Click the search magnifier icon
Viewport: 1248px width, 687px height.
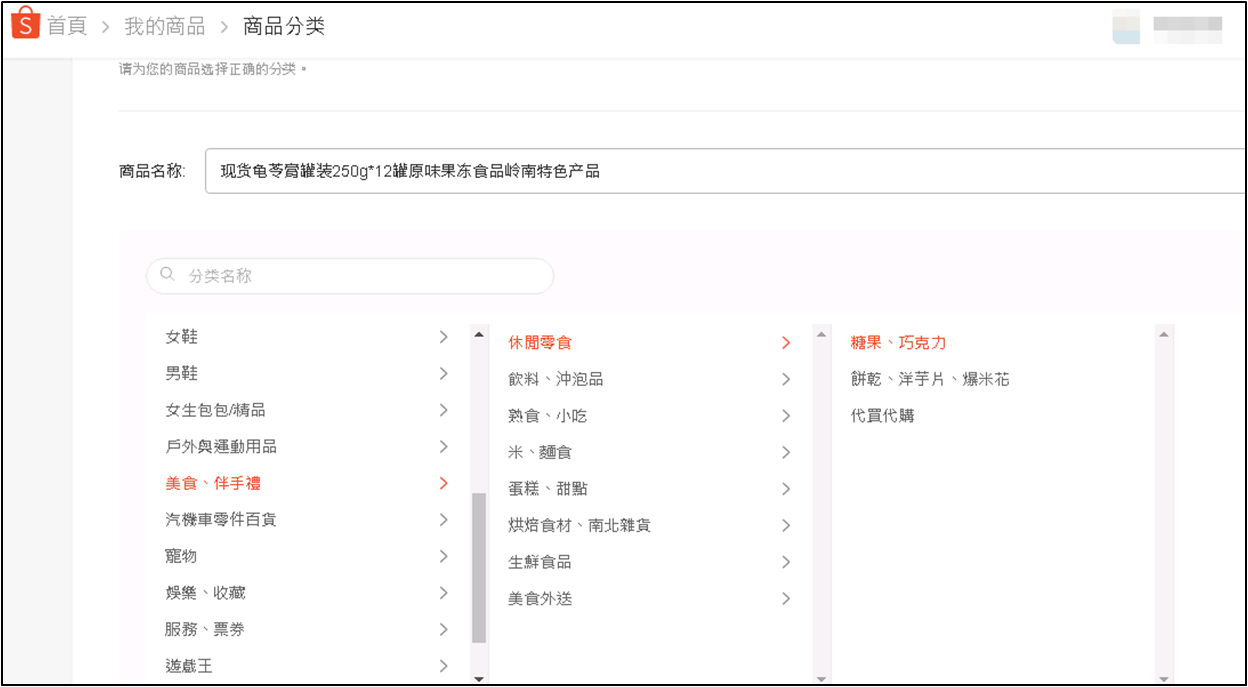coord(167,275)
